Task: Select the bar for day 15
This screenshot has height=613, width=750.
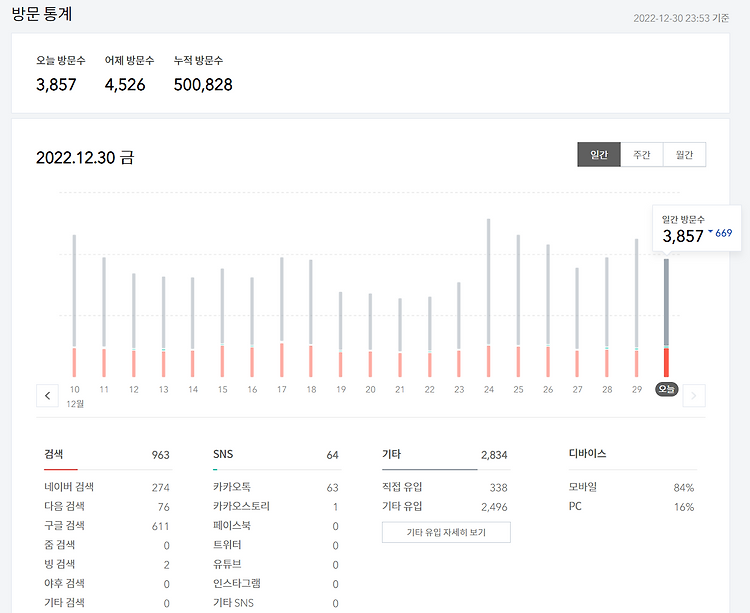Action: tap(222, 323)
